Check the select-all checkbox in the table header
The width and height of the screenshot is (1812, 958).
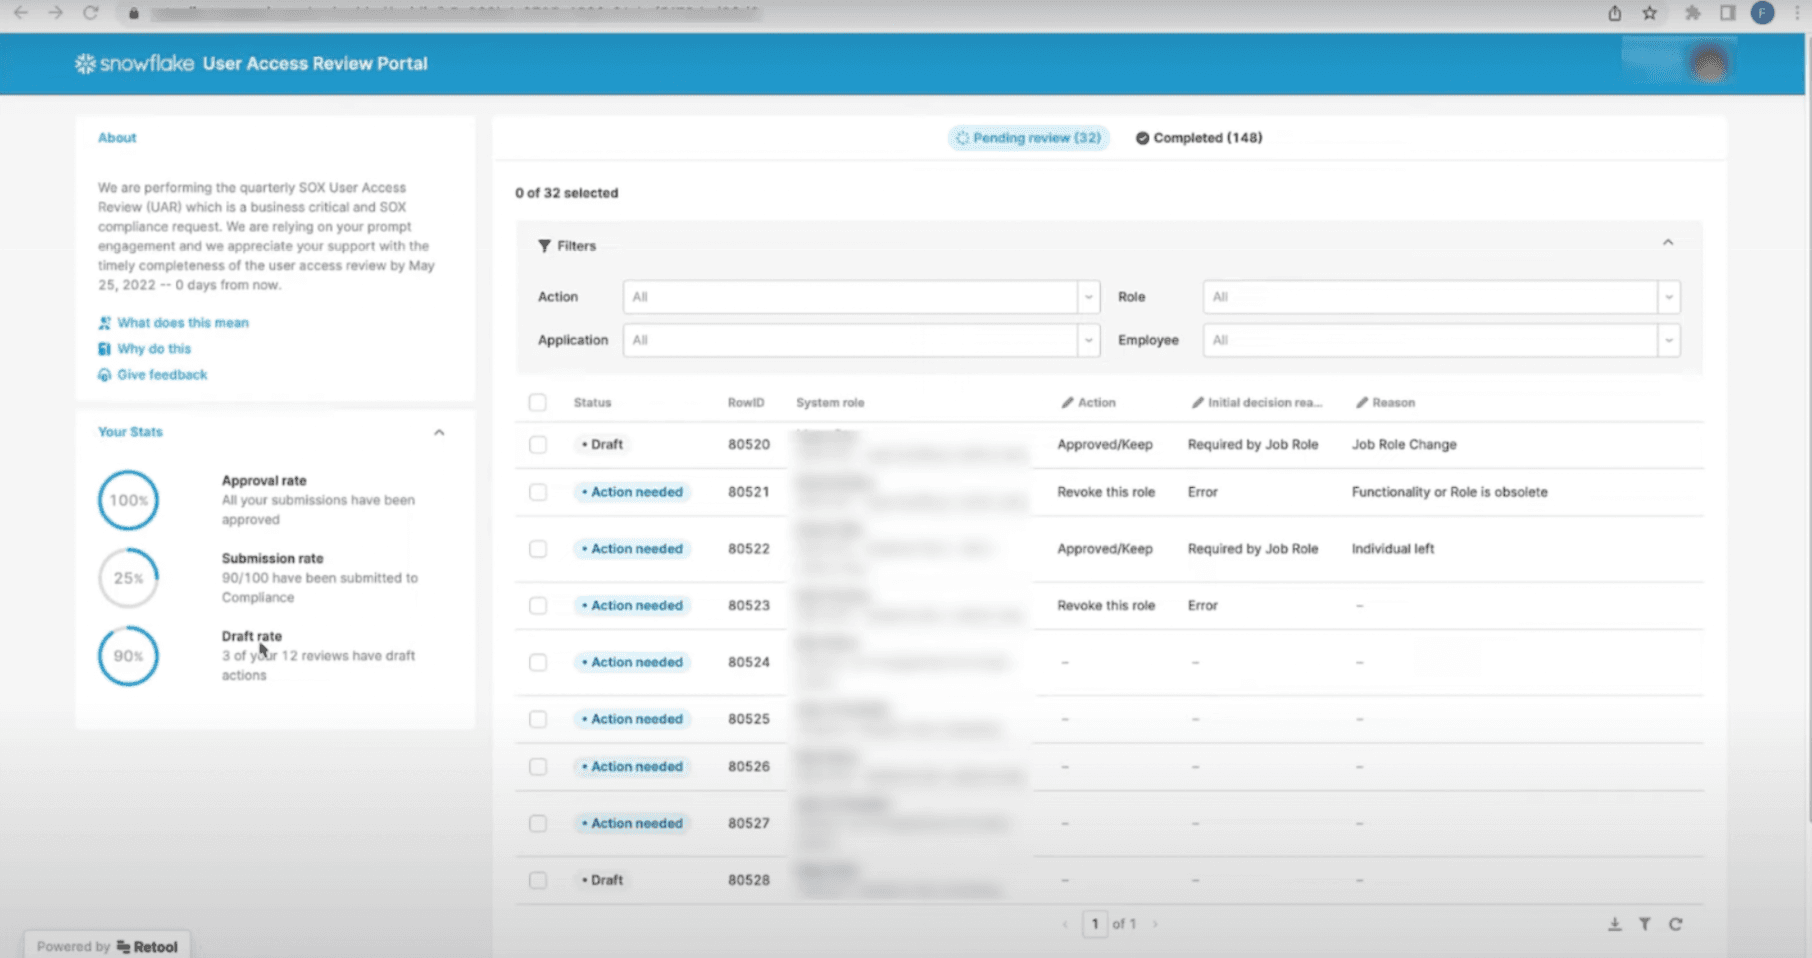(538, 402)
